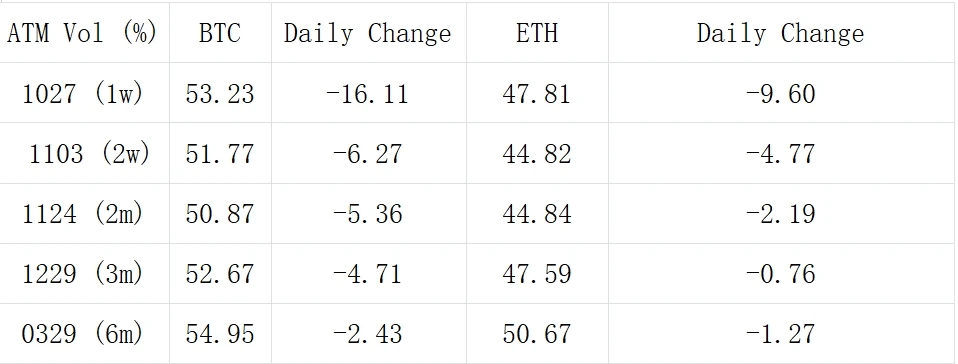Viewport: 958px width, 364px height.
Task: Select the 1124 (2m) expiry cell
Action: [x=82, y=213]
